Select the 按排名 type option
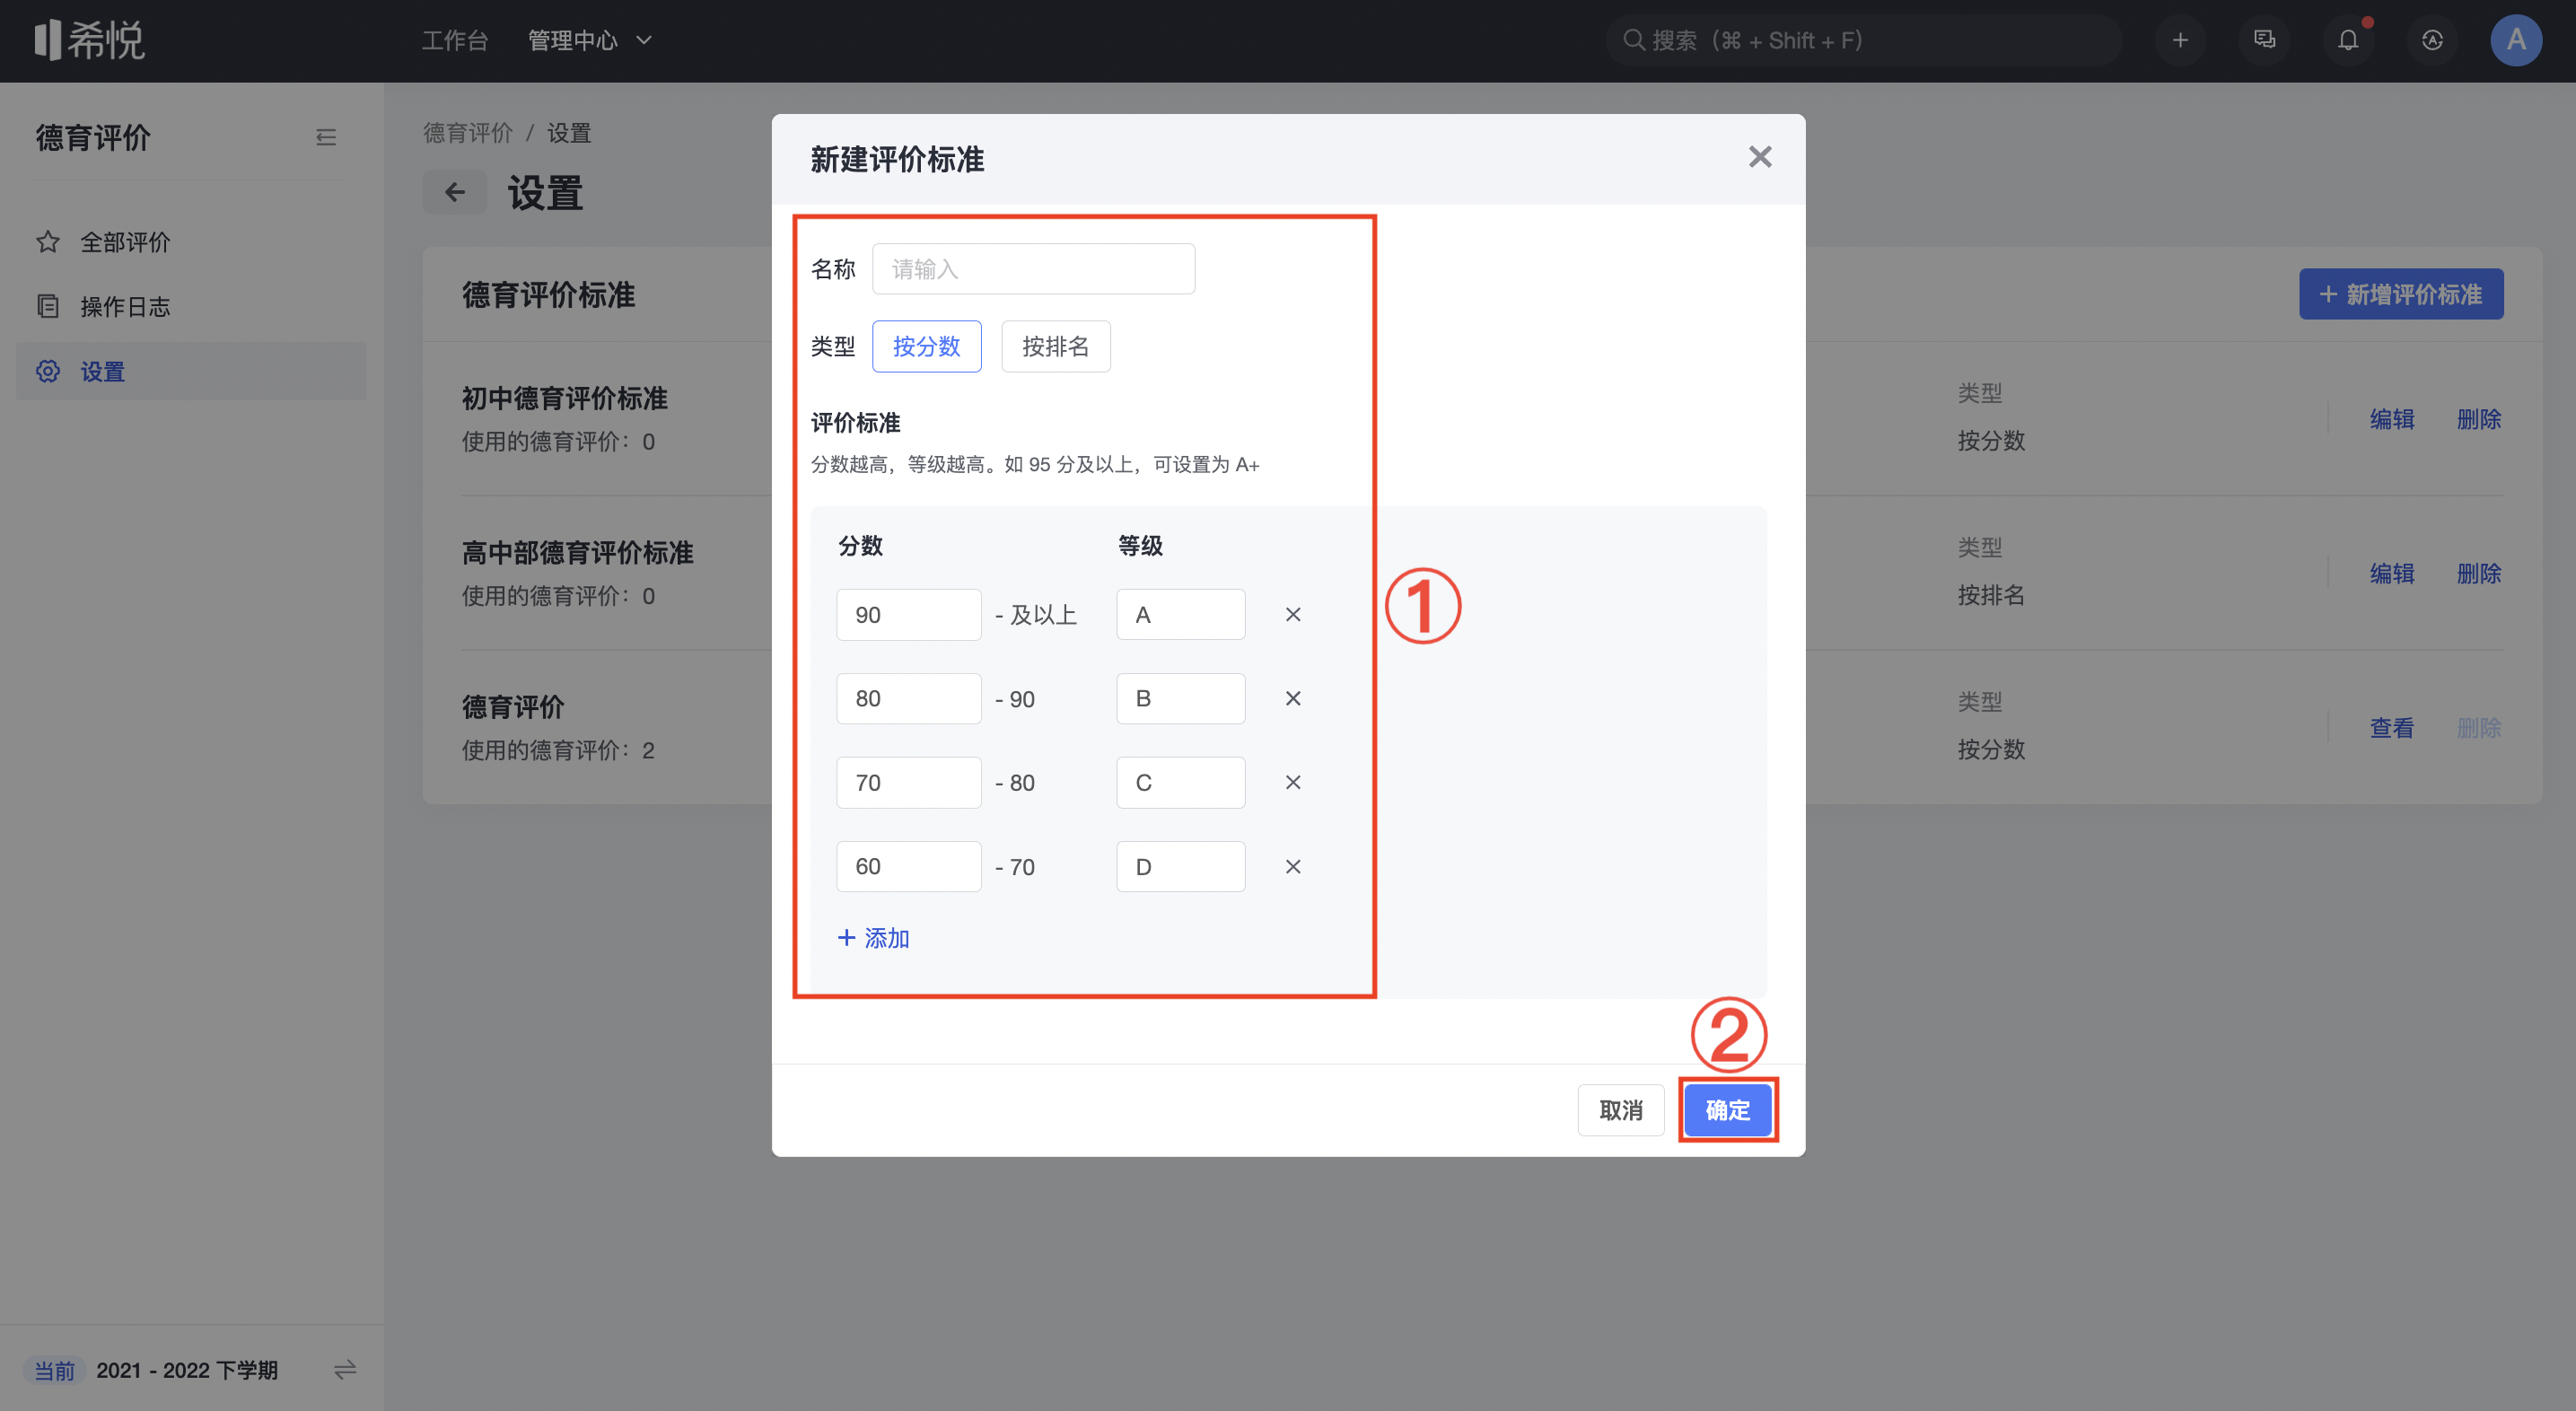This screenshot has height=1411, width=2576. pyautogui.click(x=1055, y=346)
